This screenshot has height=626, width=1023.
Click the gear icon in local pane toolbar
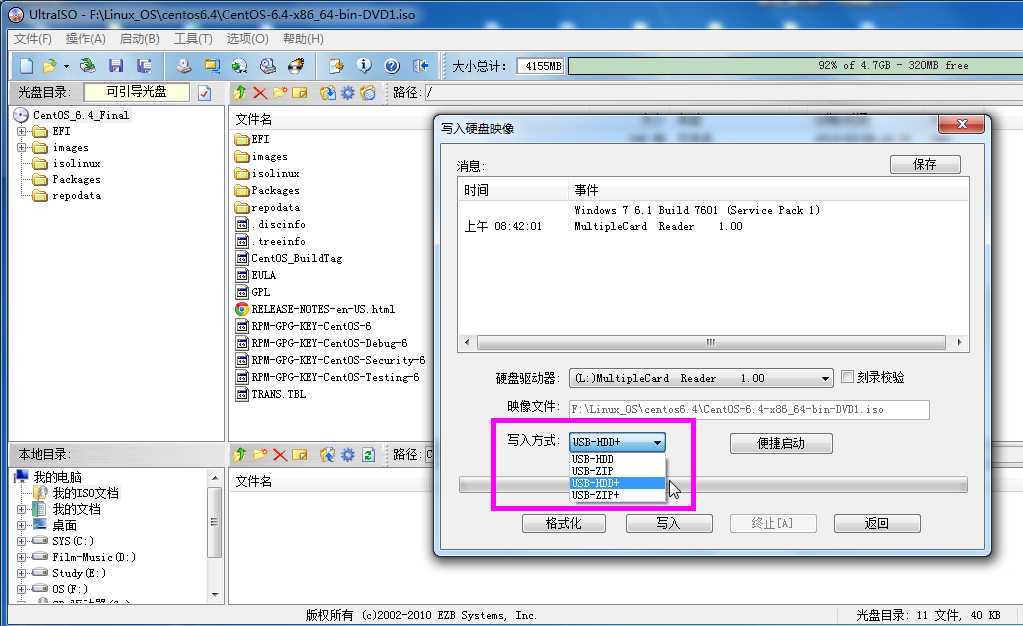coord(348,454)
